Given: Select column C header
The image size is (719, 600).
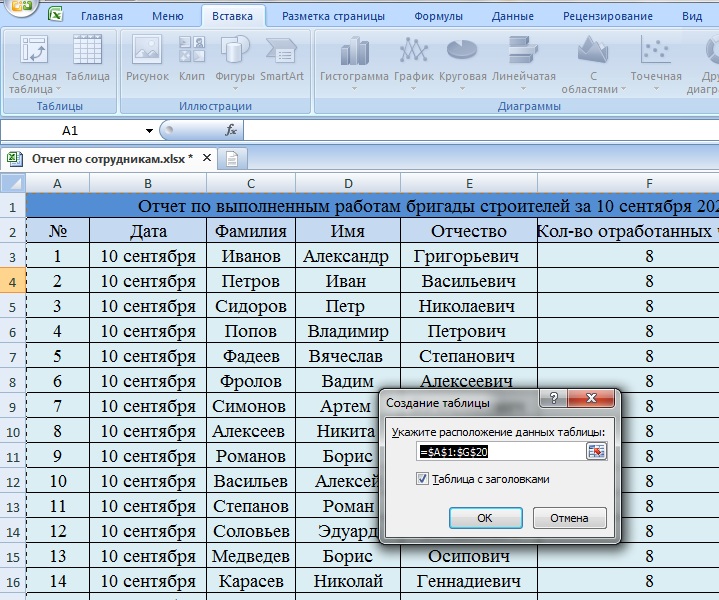Looking at the screenshot, I should [x=250, y=183].
